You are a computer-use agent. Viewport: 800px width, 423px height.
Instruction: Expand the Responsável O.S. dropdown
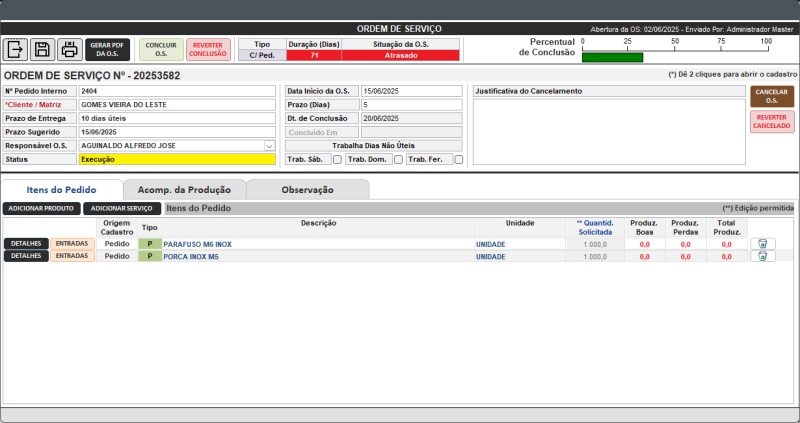tap(269, 145)
